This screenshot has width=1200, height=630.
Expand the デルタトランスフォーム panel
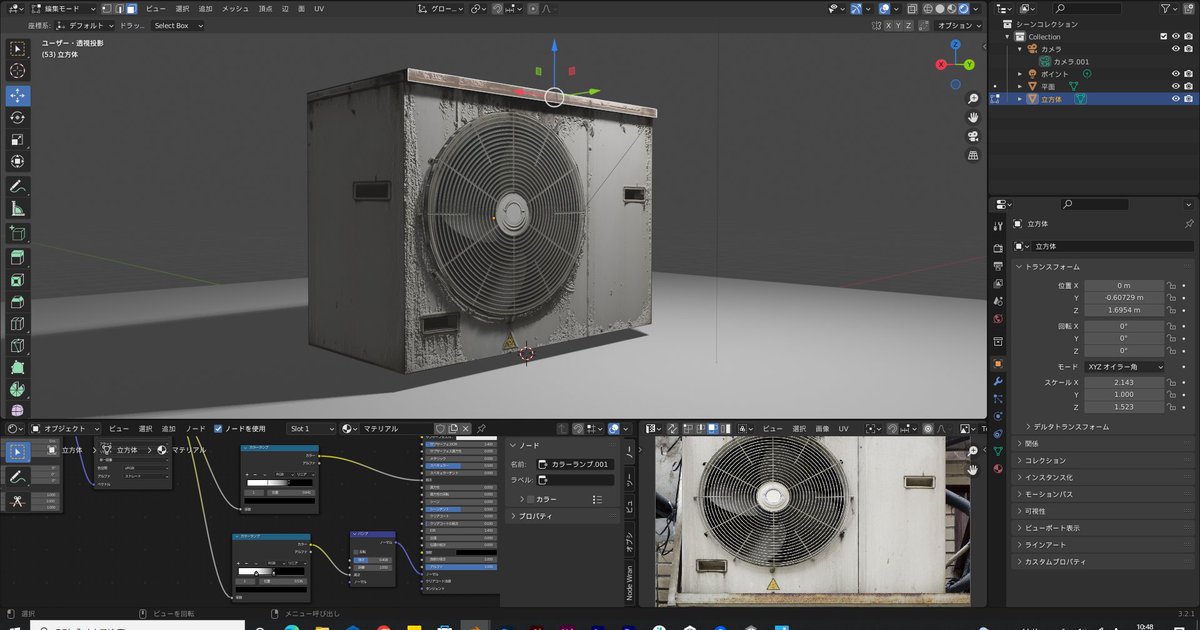[x=1068, y=427]
